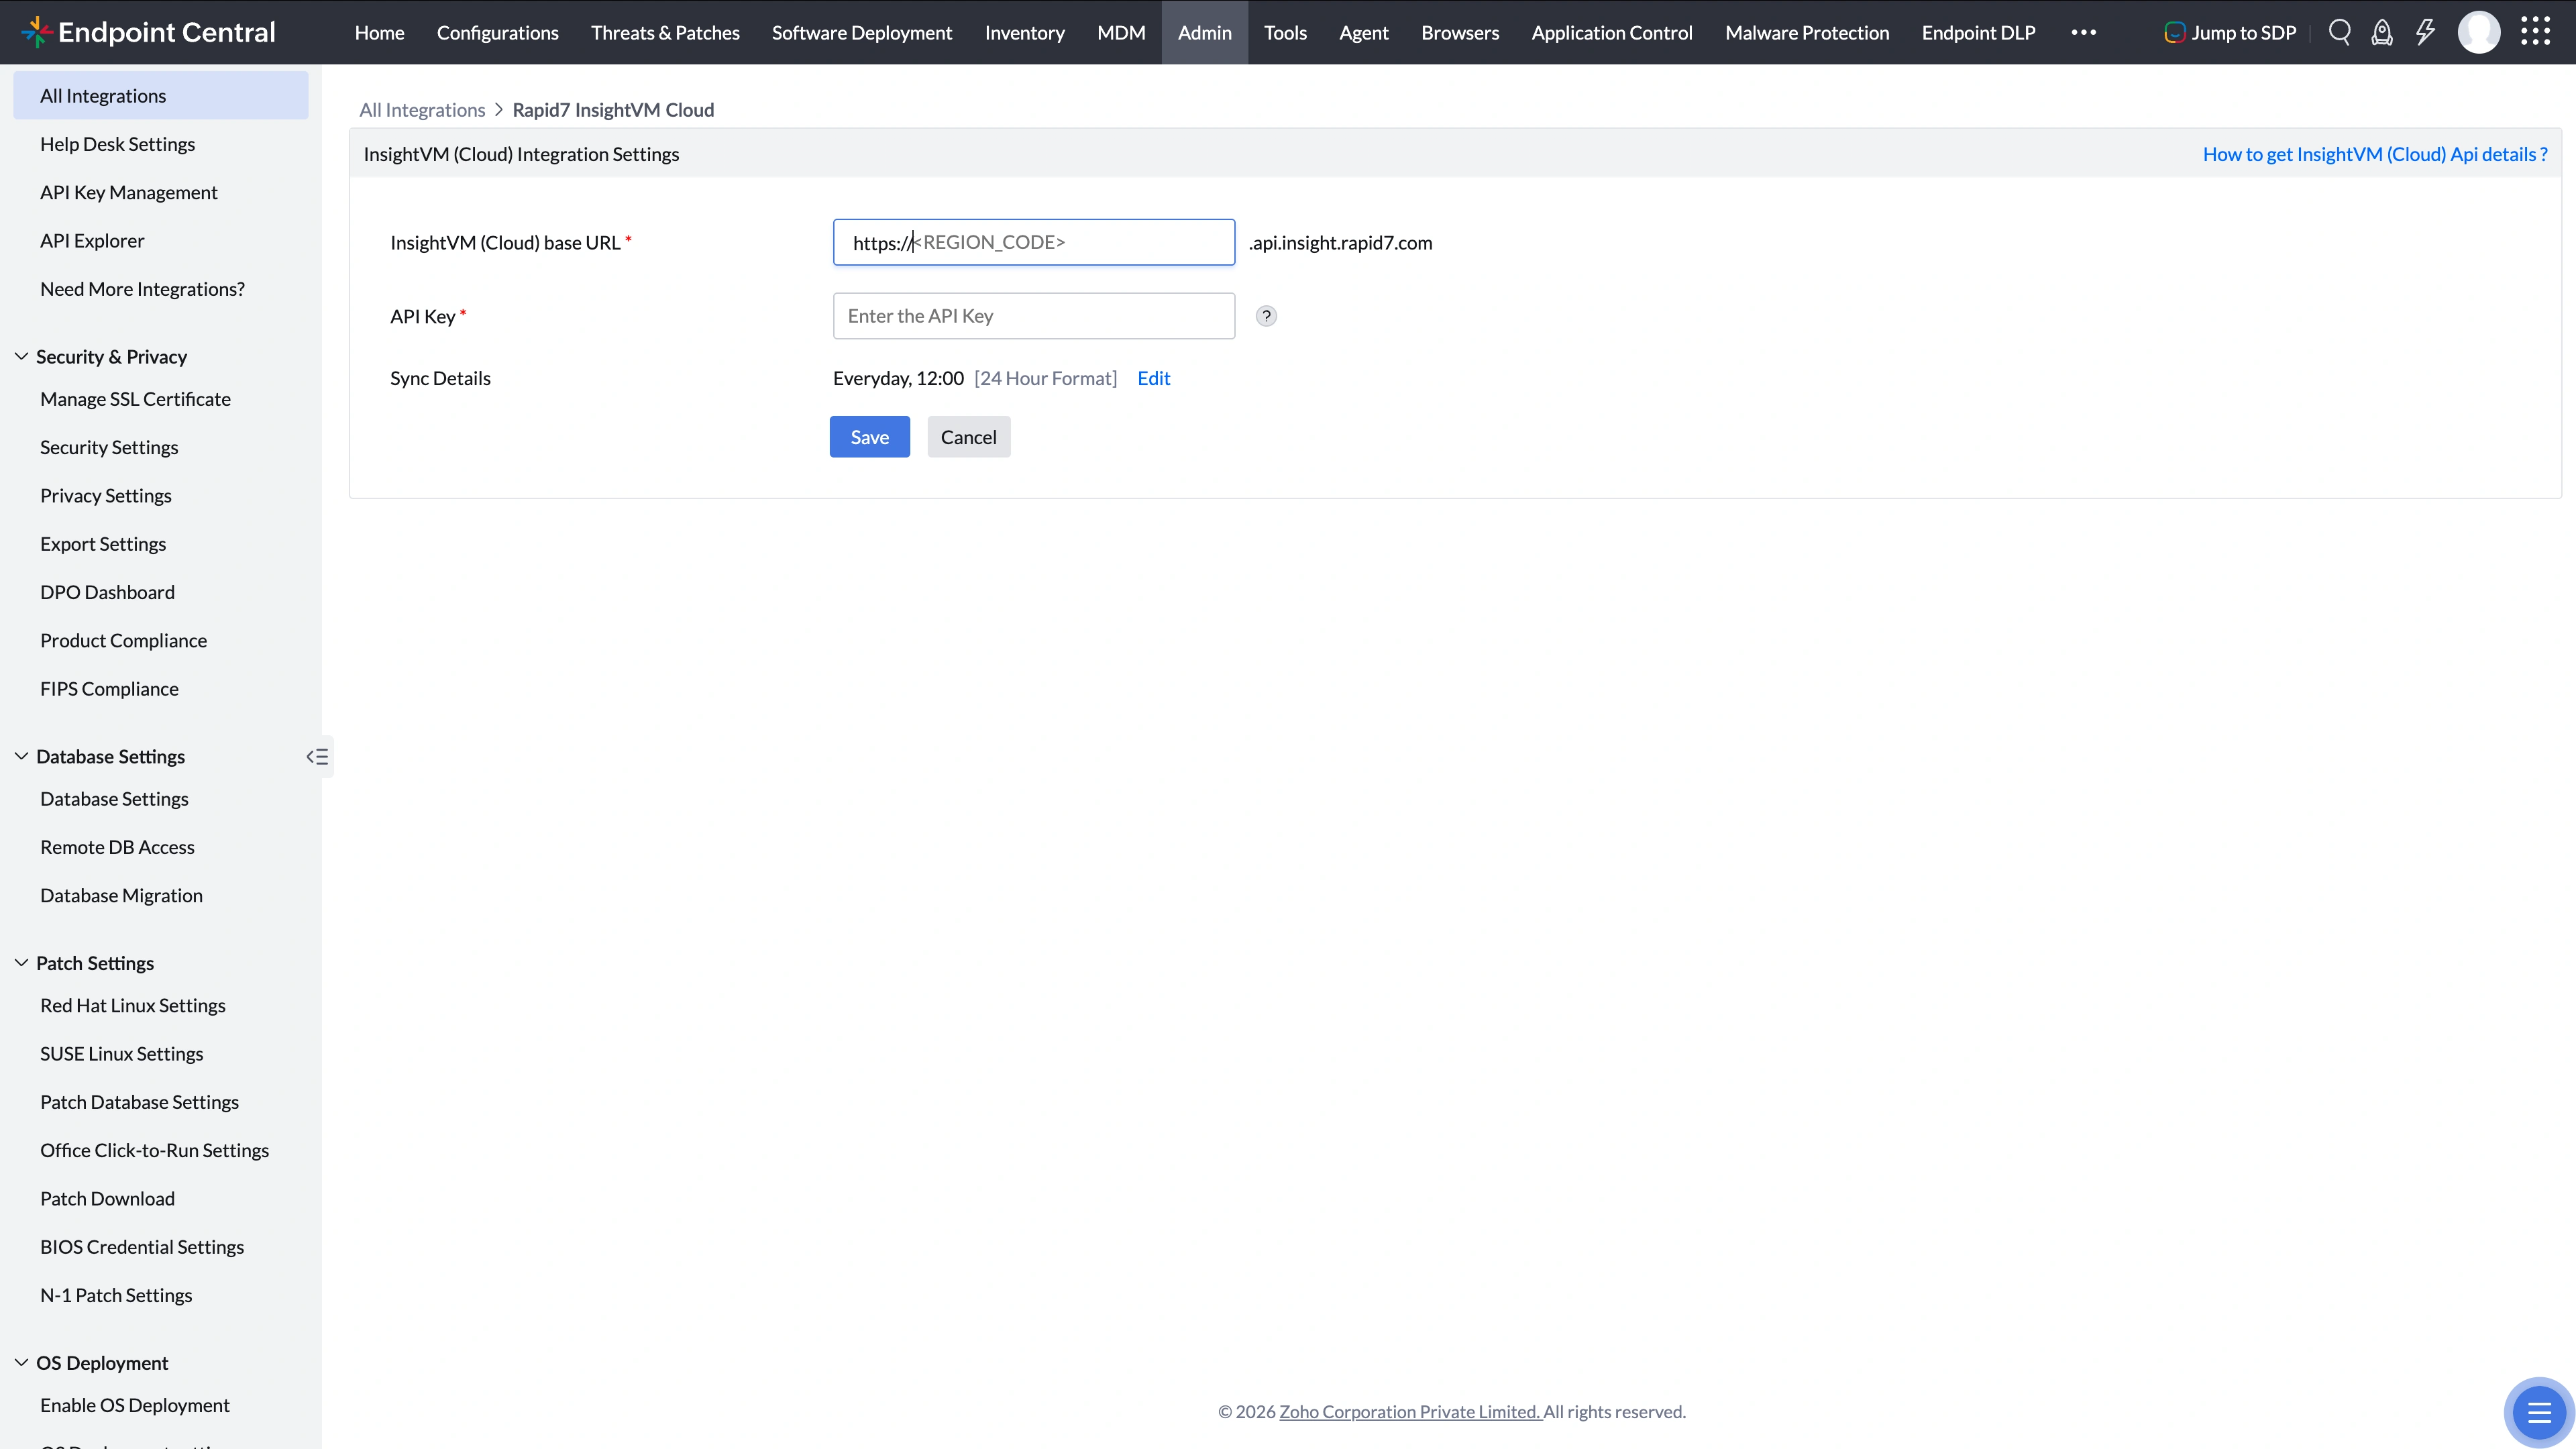2576x1449 pixels.
Task: Open the Agent tab
Action: tap(1364, 32)
